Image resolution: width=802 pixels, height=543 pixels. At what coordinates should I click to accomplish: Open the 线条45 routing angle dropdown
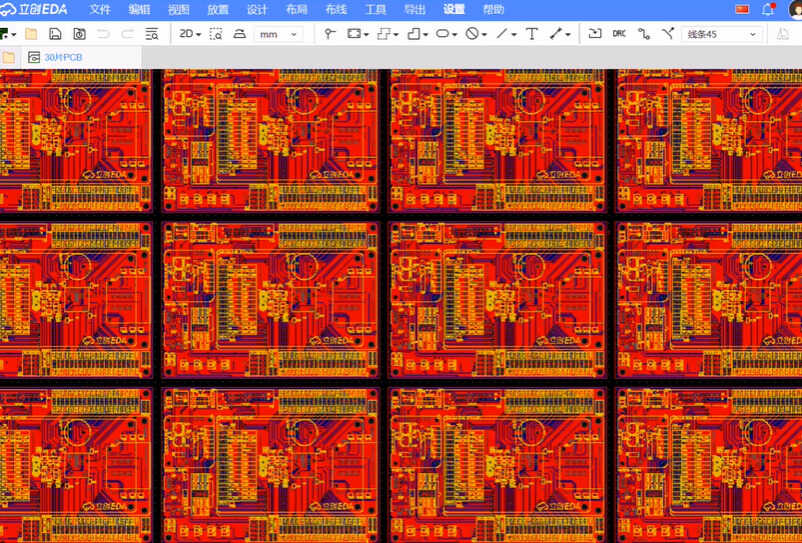coord(722,34)
